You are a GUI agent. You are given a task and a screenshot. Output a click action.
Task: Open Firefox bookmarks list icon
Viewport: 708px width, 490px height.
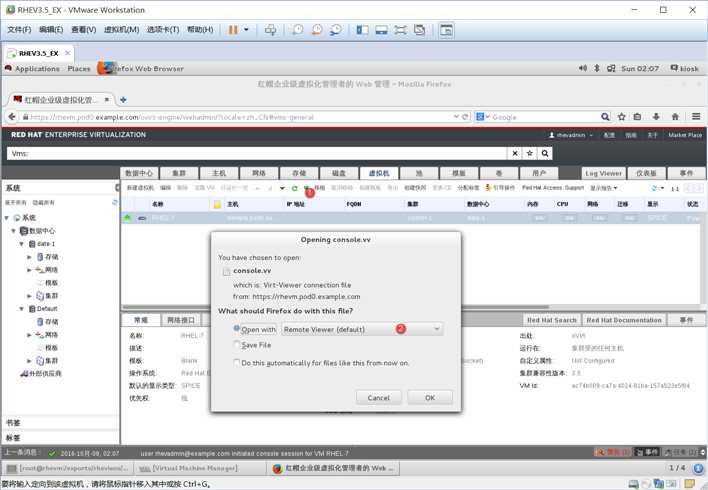[x=637, y=117]
